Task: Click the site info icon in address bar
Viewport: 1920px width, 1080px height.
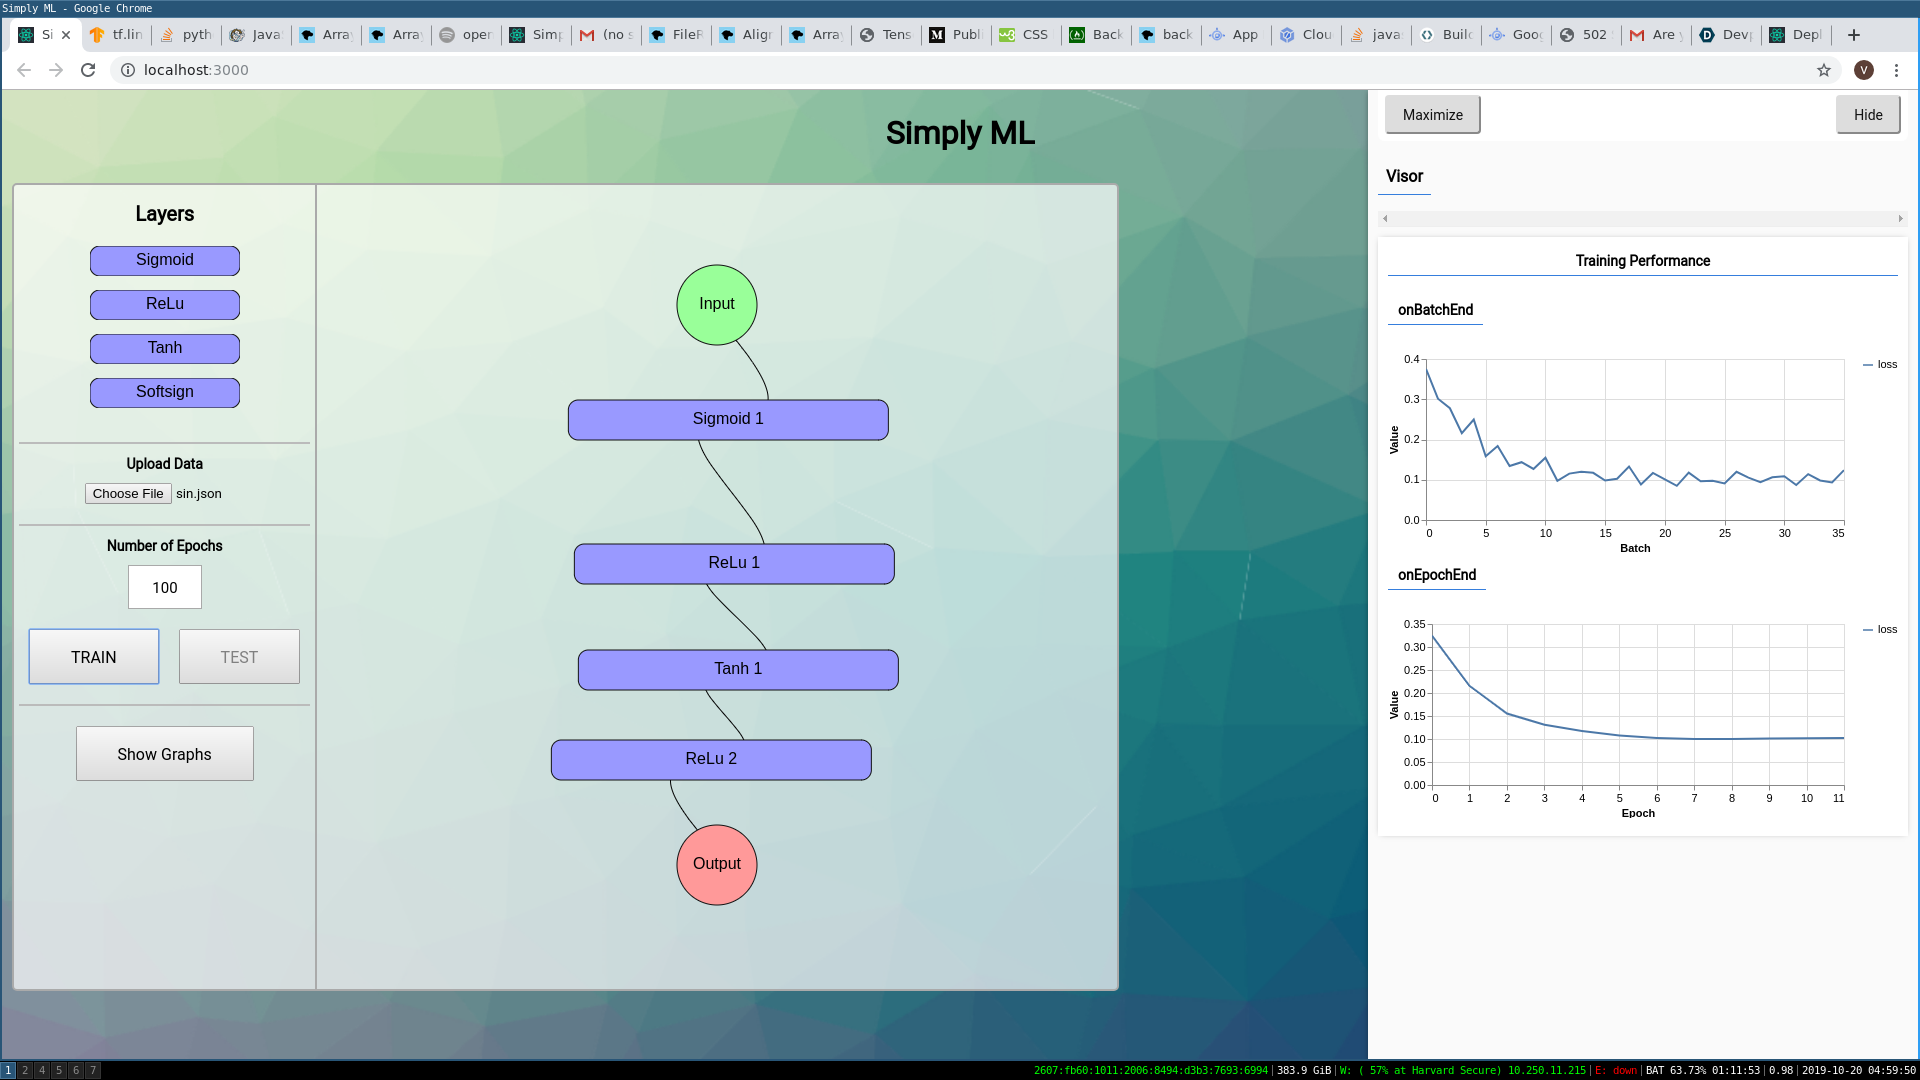Action: (x=128, y=70)
